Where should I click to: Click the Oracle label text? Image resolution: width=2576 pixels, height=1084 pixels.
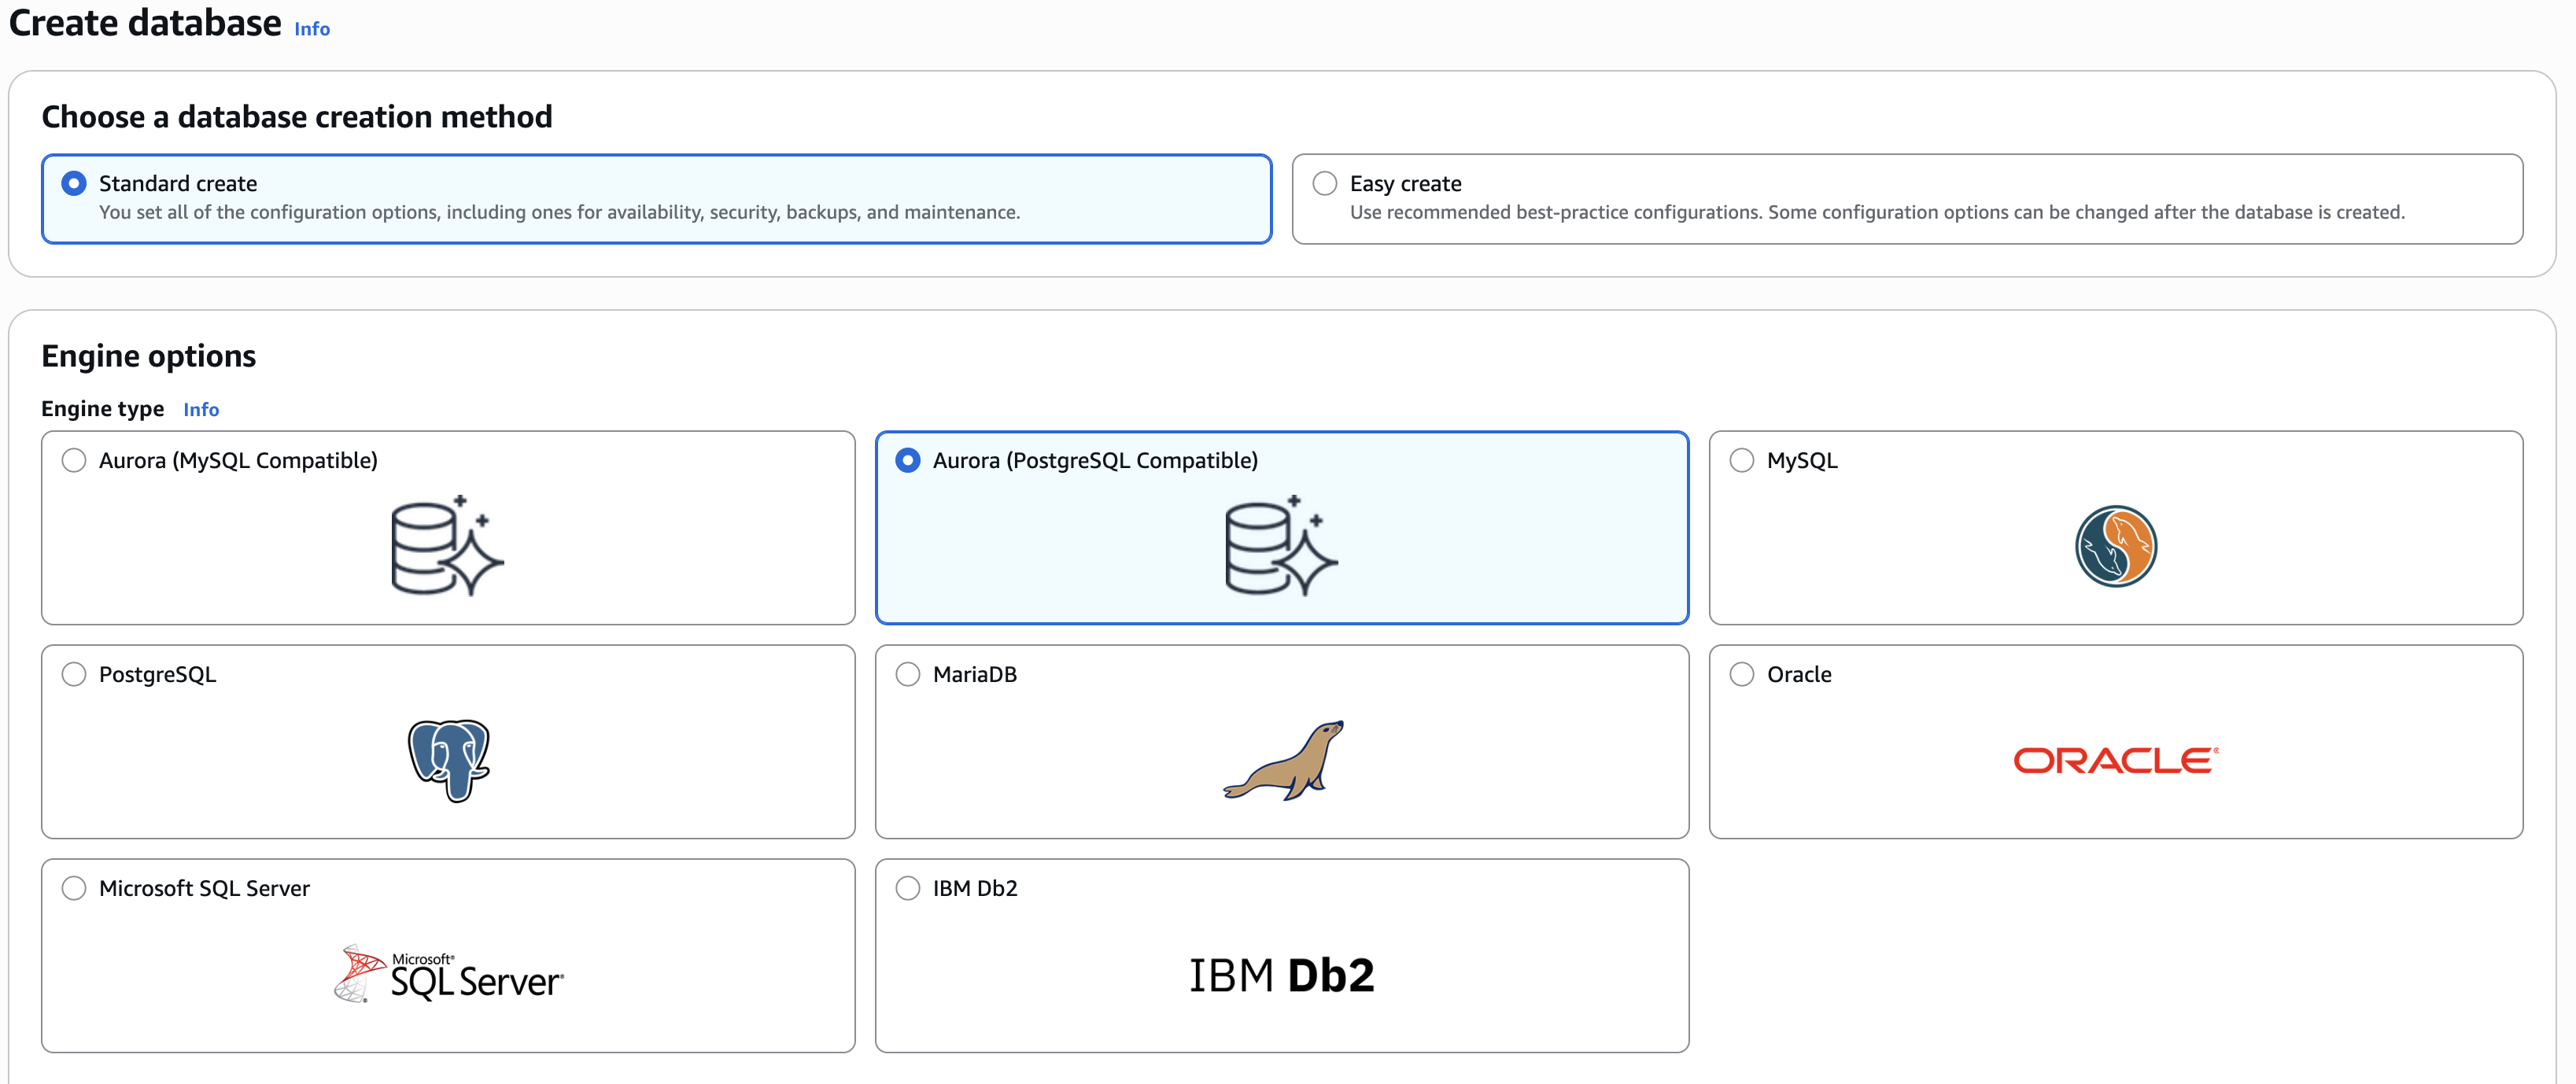tap(1799, 674)
